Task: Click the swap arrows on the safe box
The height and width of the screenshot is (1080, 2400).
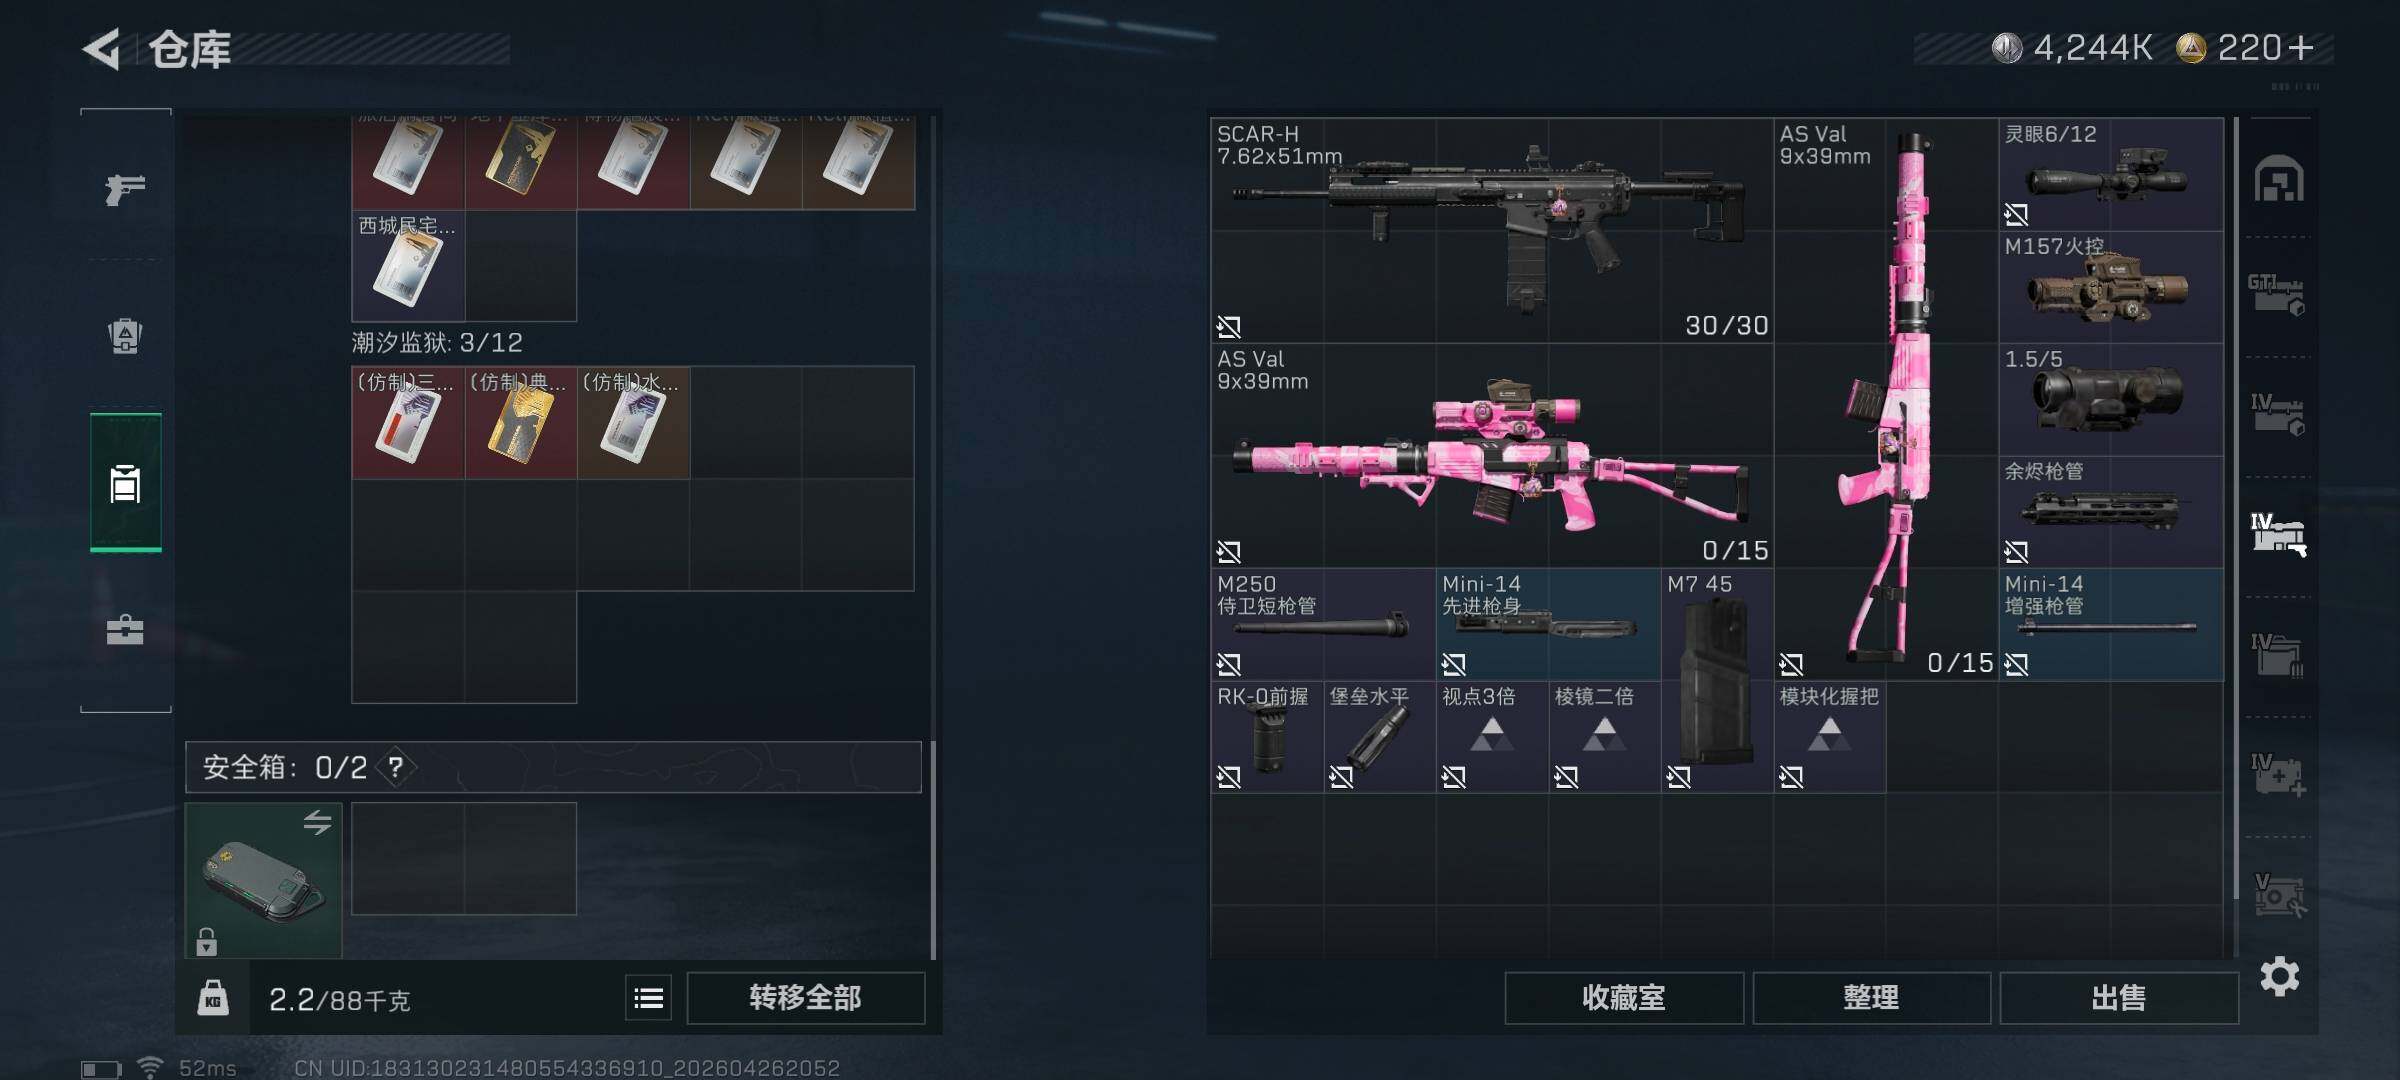Action: [317, 822]
